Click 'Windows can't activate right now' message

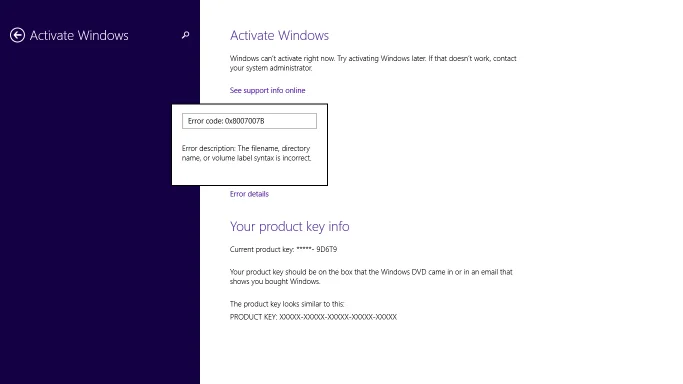click(373, 63)
